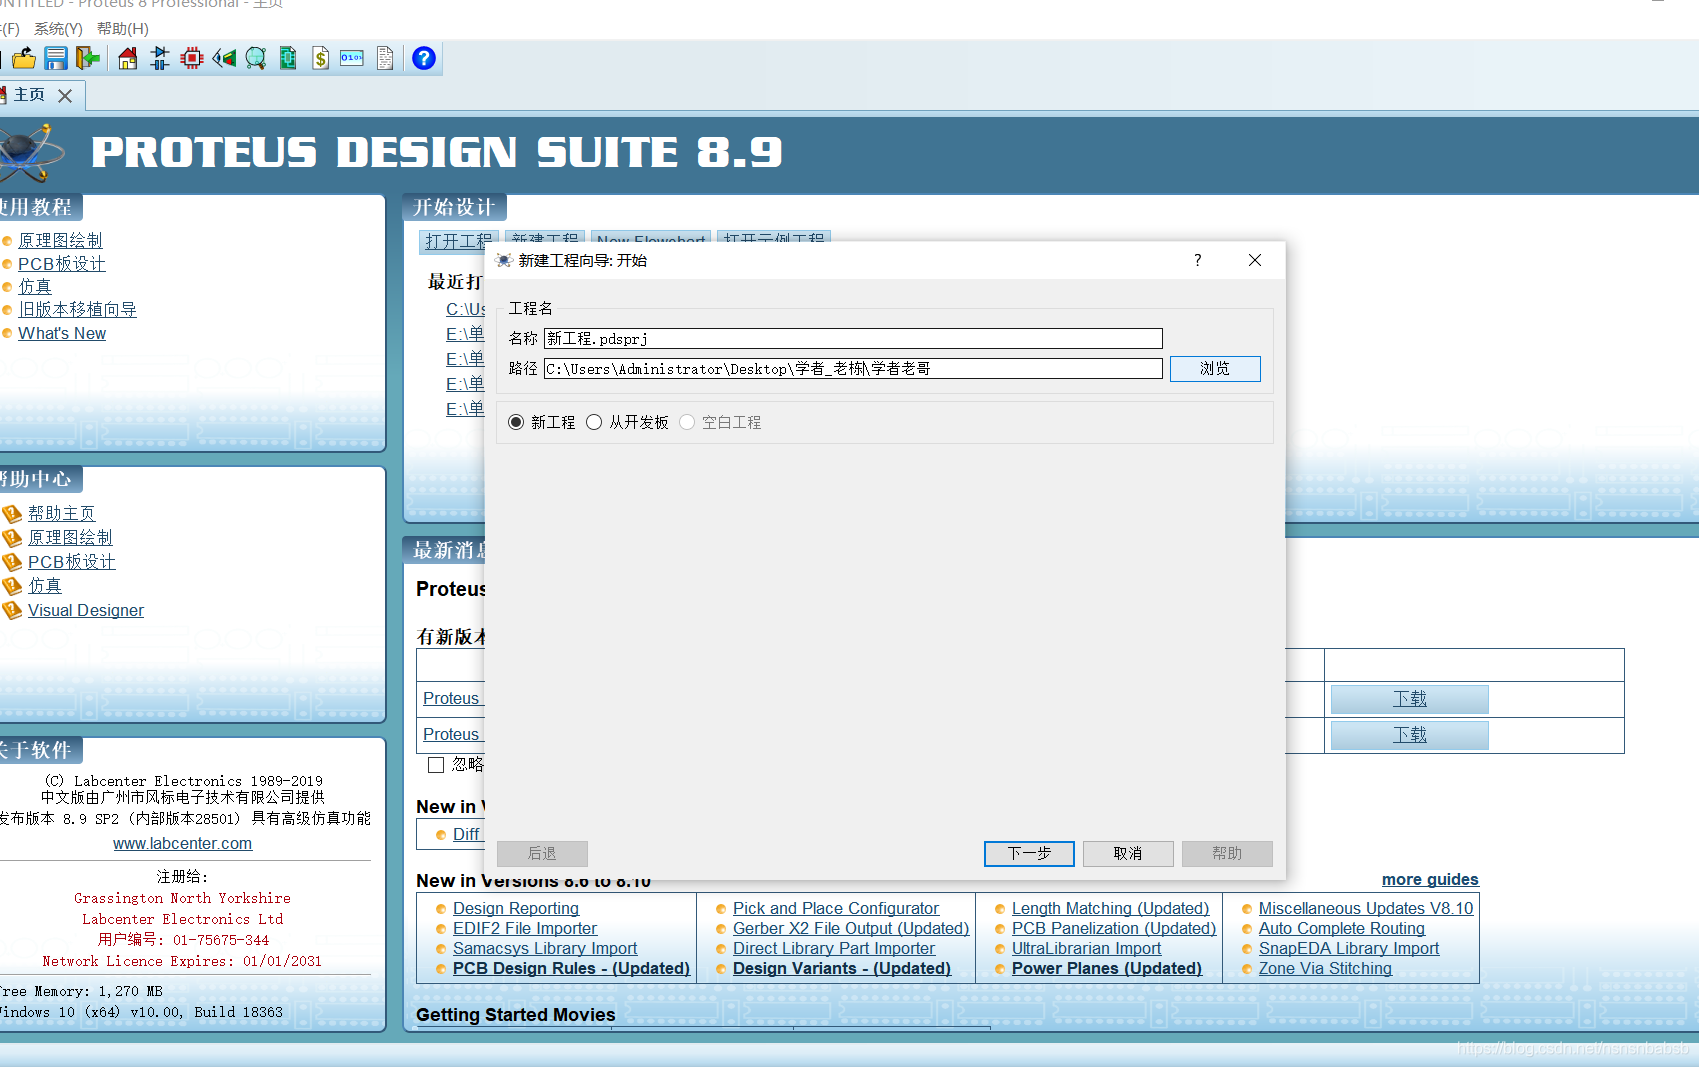
Task: Click 取消 to cancel the wizard
Action: coord(1128,853)
